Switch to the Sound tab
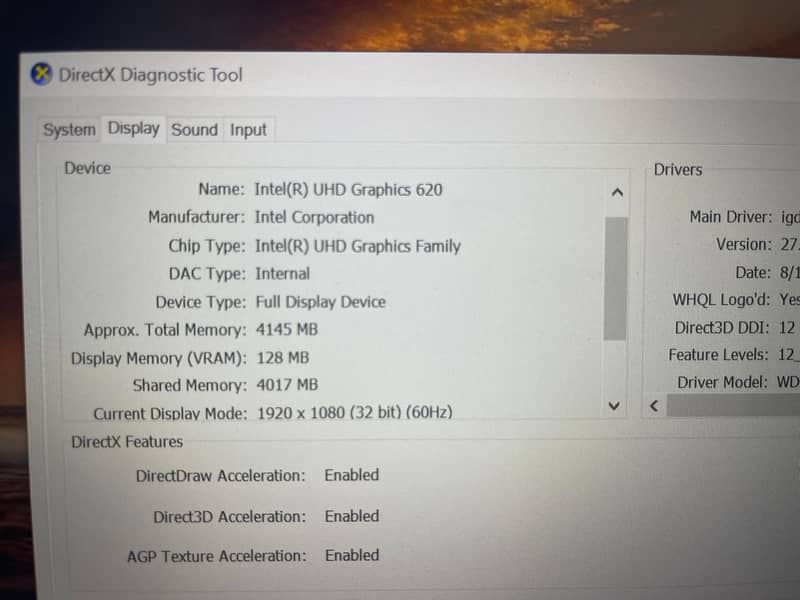The height and width of the screenshot is (600, 800). coord(194,129)
